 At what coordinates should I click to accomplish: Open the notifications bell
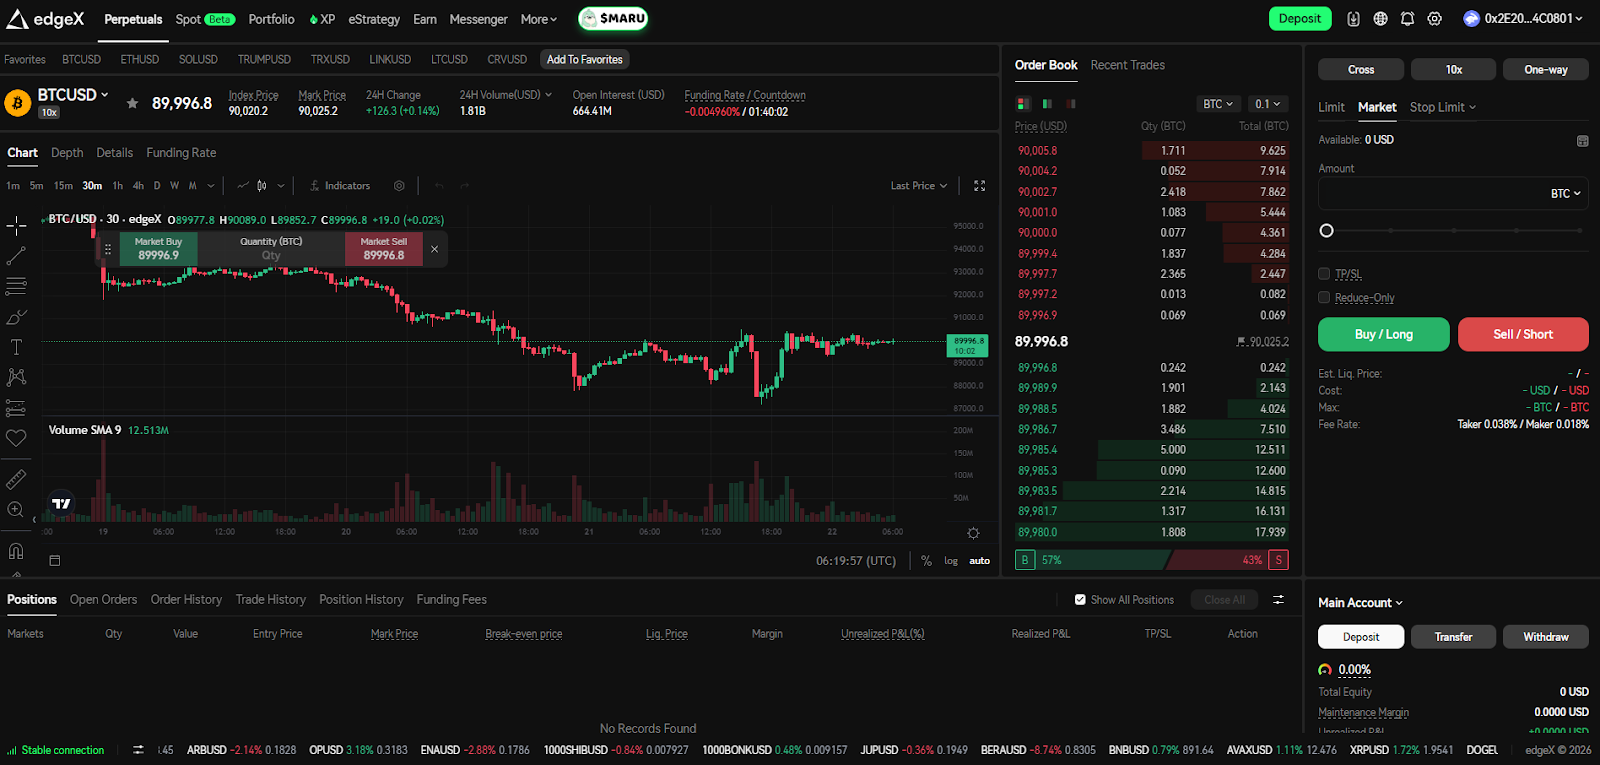tap(1407, 19)
